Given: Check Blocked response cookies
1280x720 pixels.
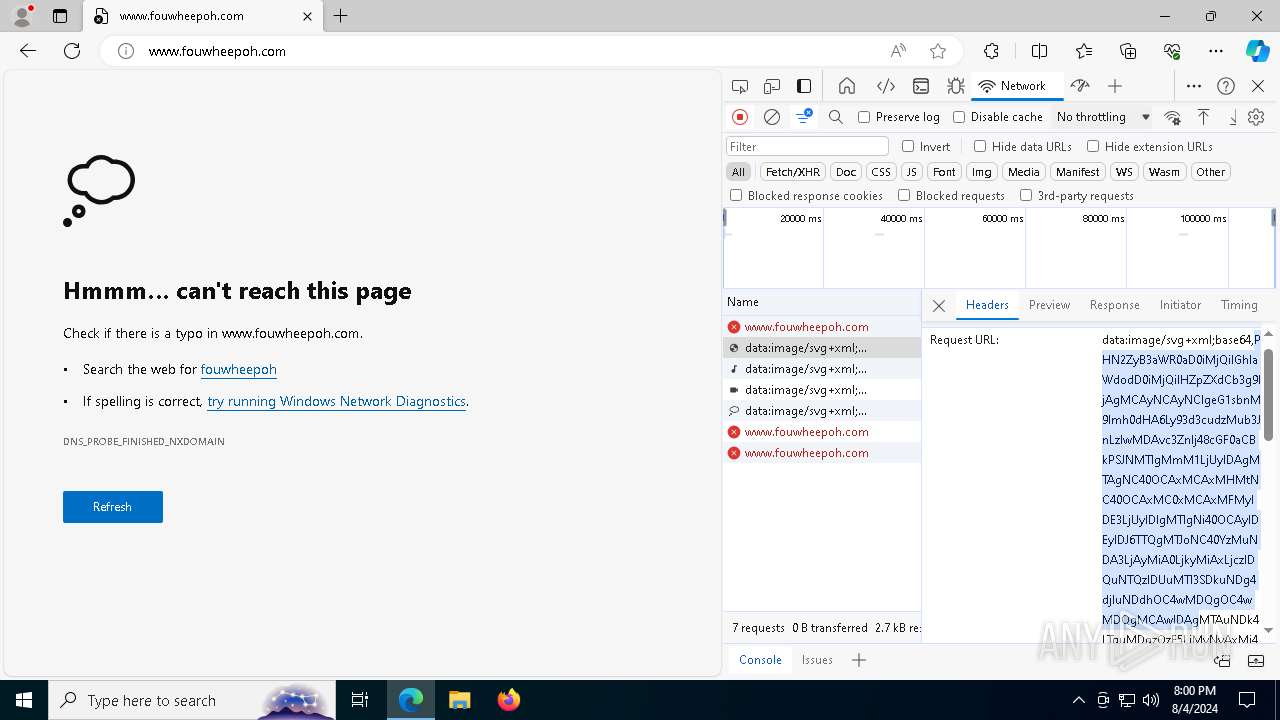Looking at the screenshot, I should [736, 196].
